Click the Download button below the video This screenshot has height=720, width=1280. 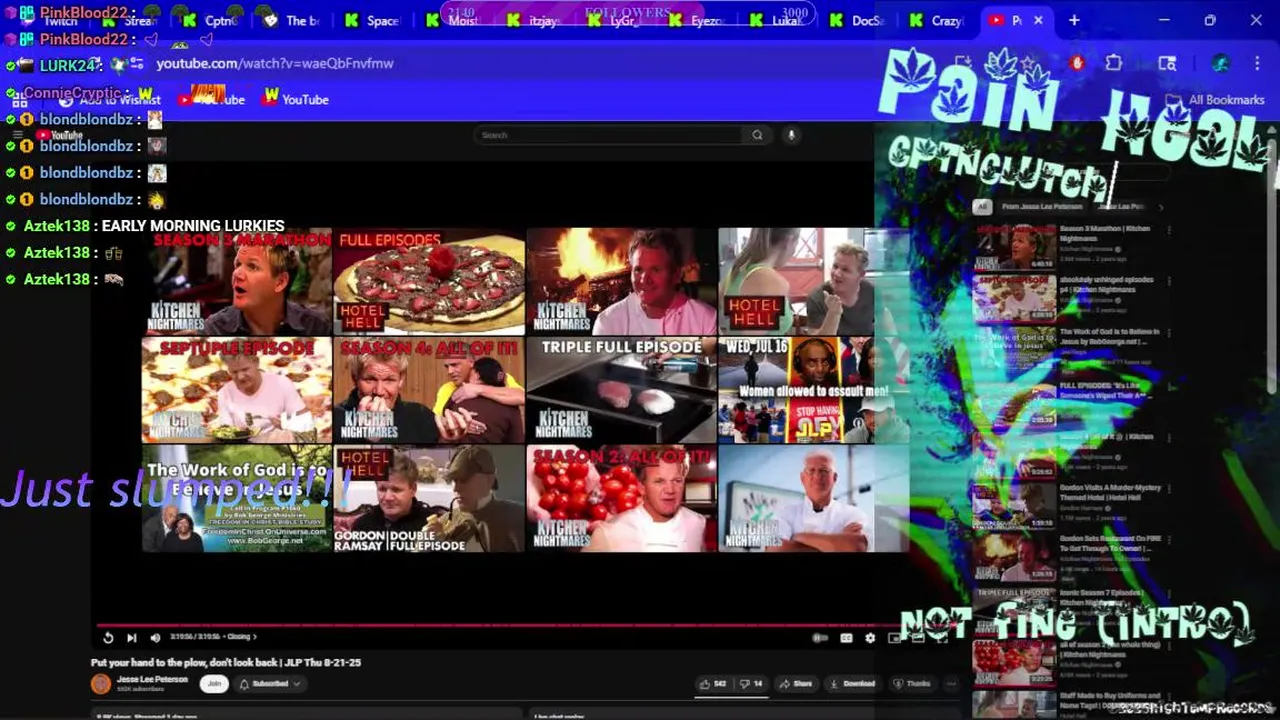coord(853,684)
